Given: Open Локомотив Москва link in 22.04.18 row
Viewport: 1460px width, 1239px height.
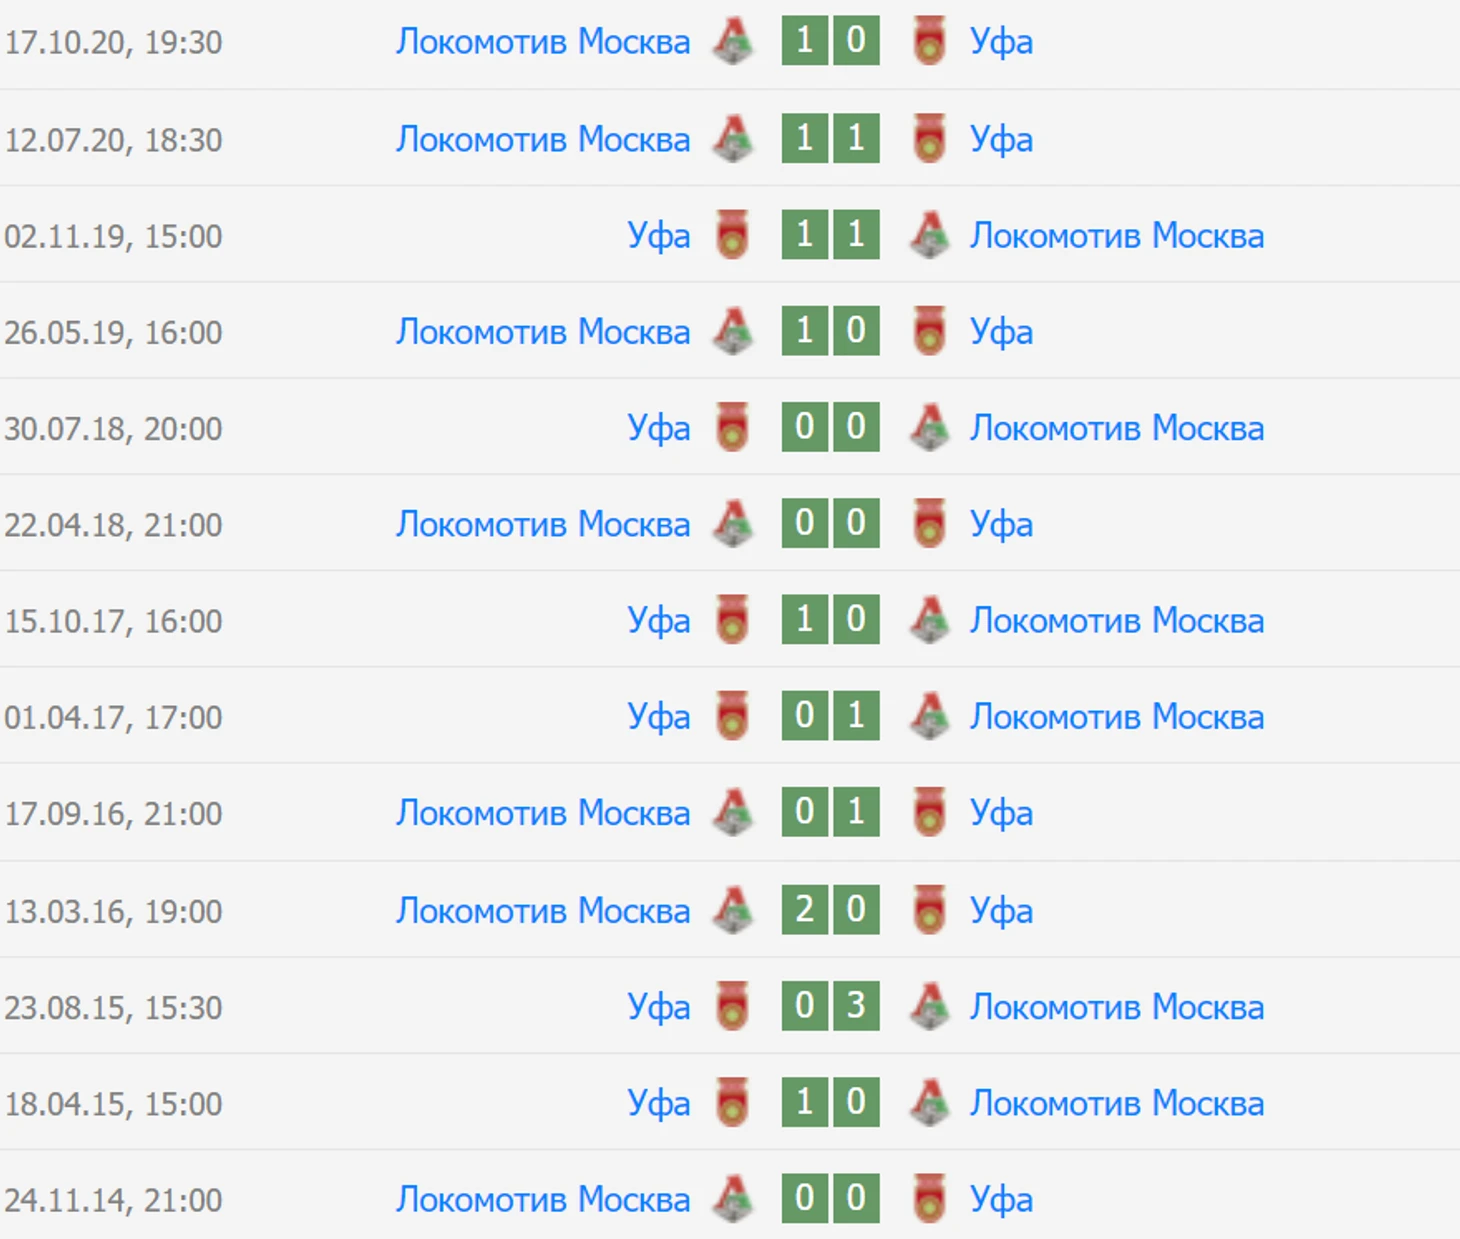Looking at the screenshot, I should tap(543, 524).
